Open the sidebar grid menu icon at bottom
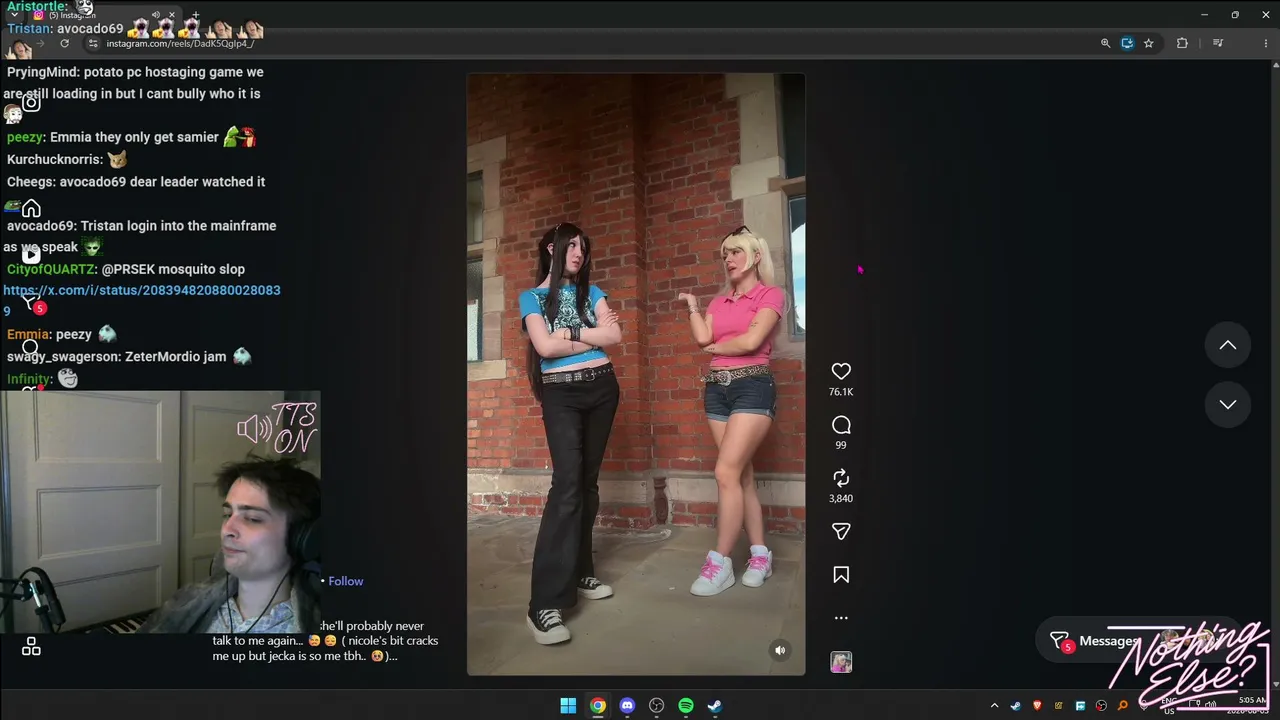Screen dimensions: 1280x720 click(31, 648)
